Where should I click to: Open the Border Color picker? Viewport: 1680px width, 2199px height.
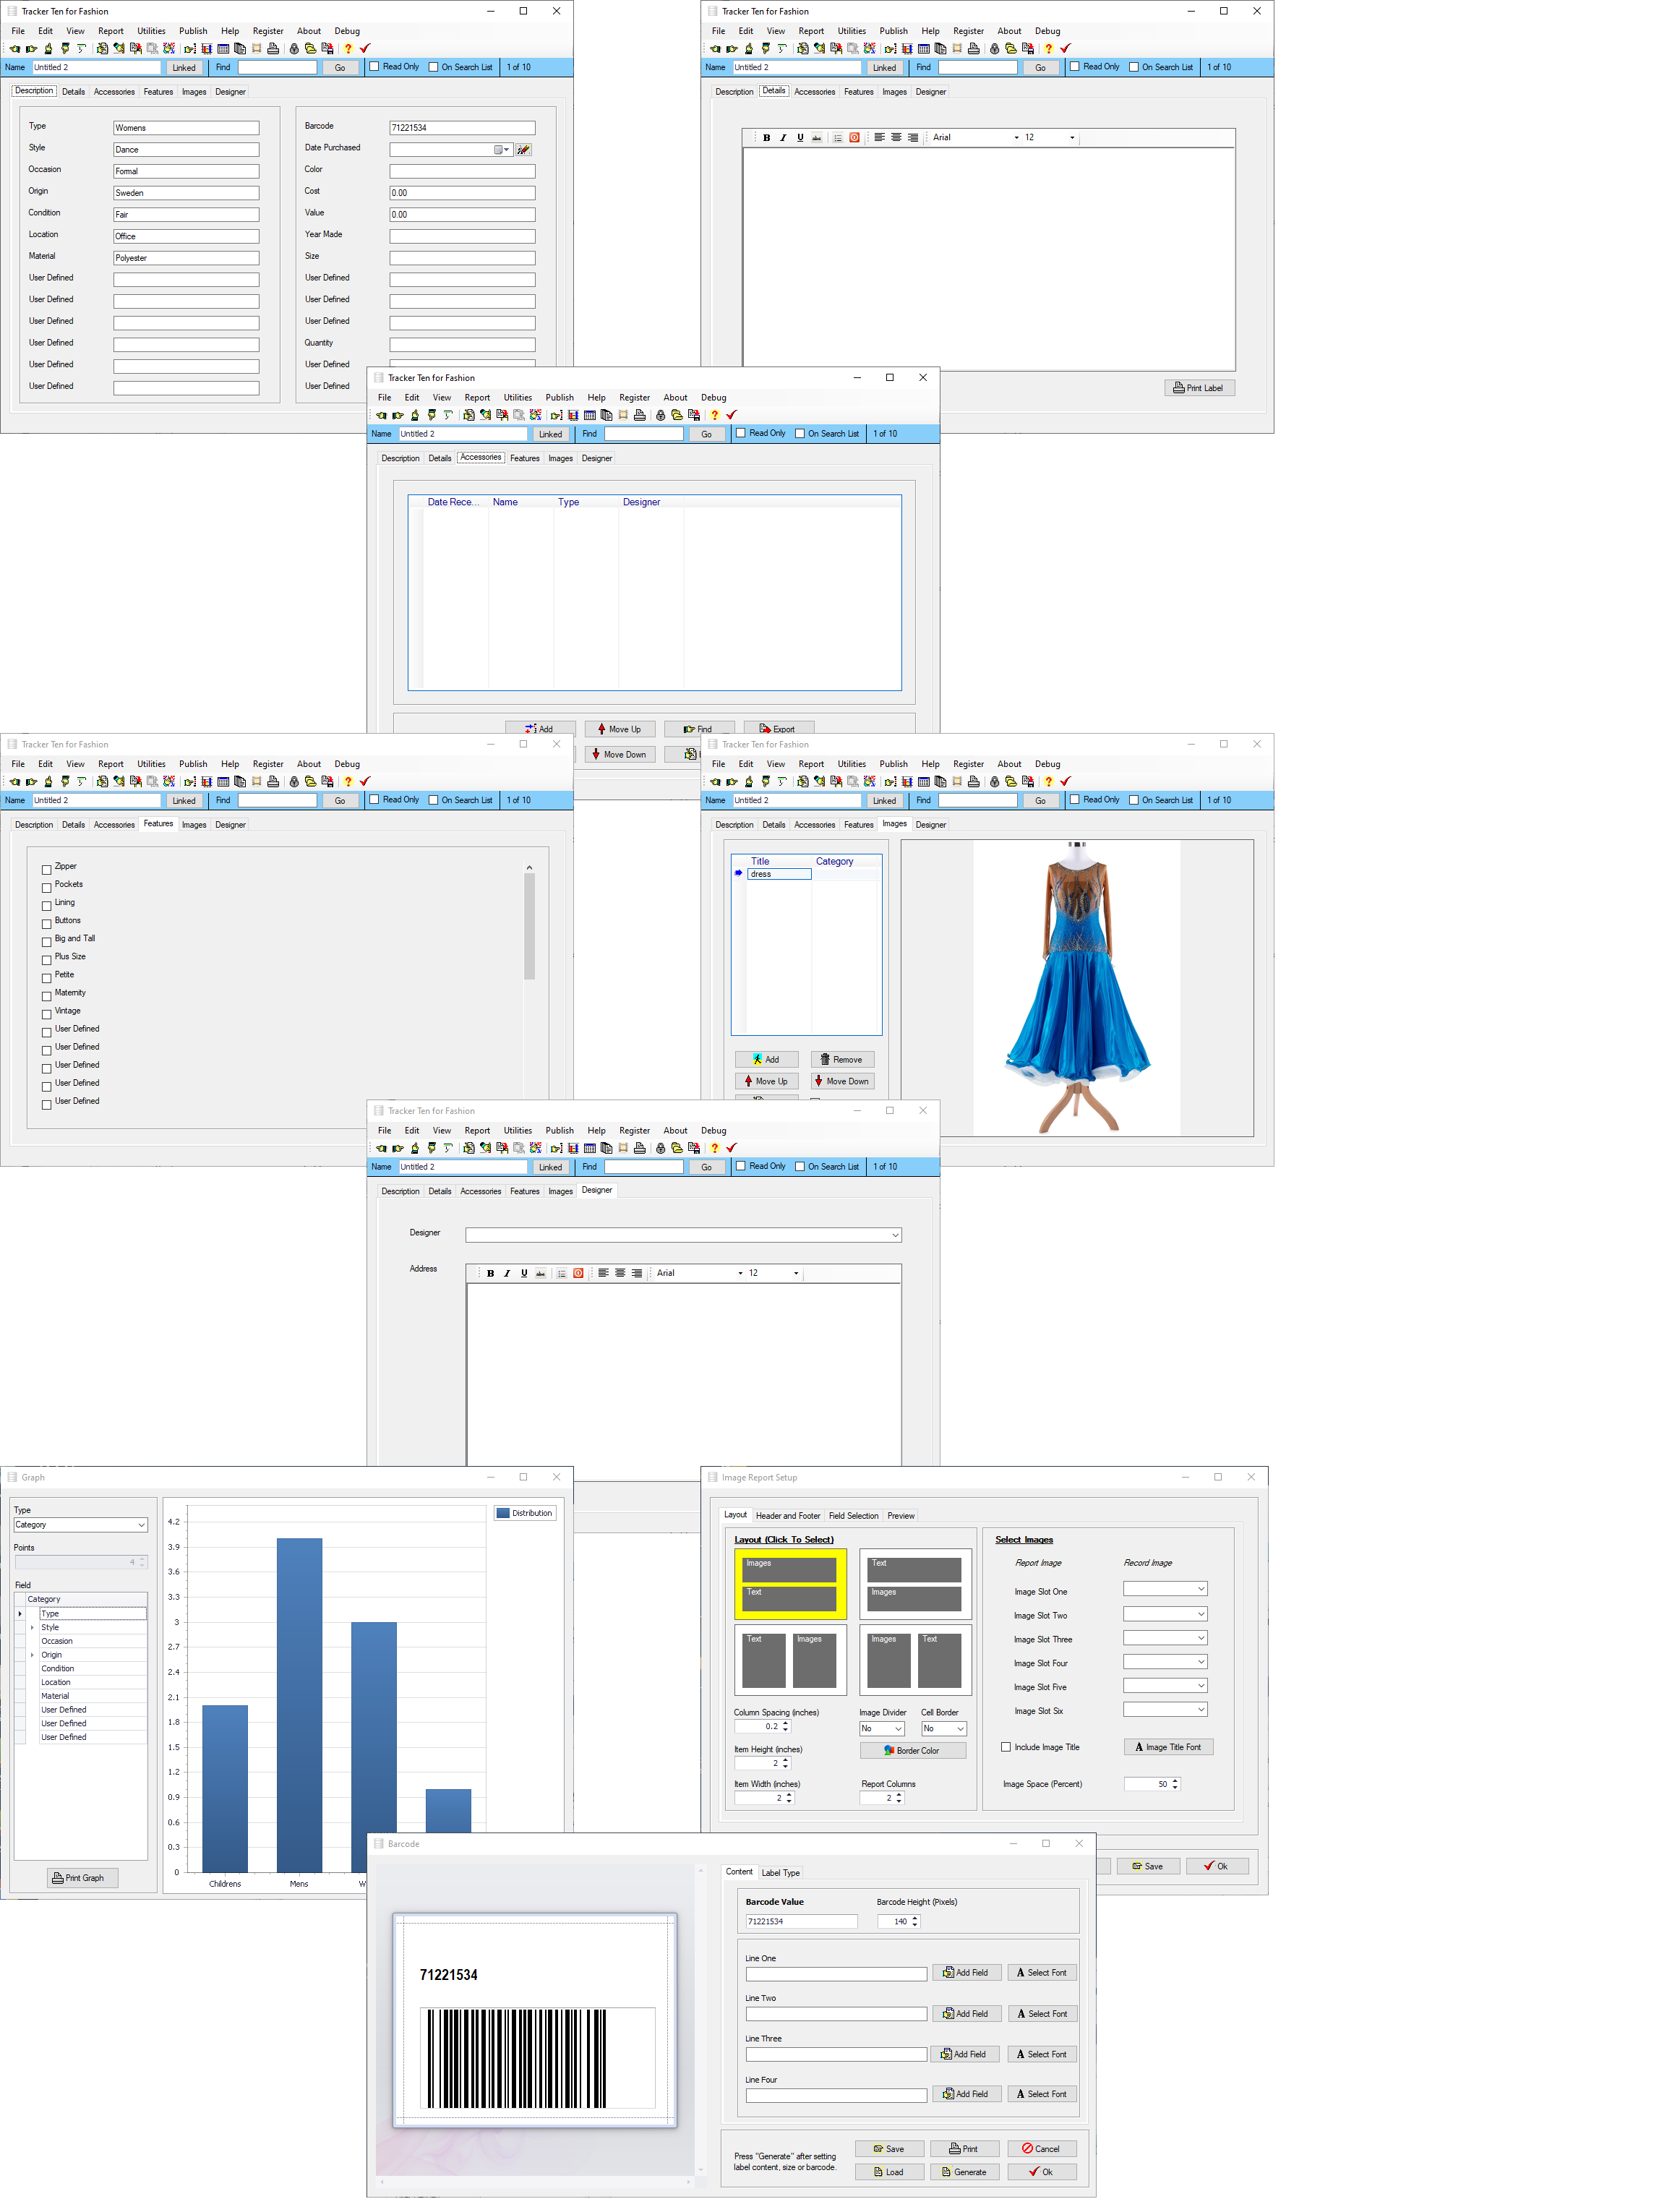point(912,1750)
